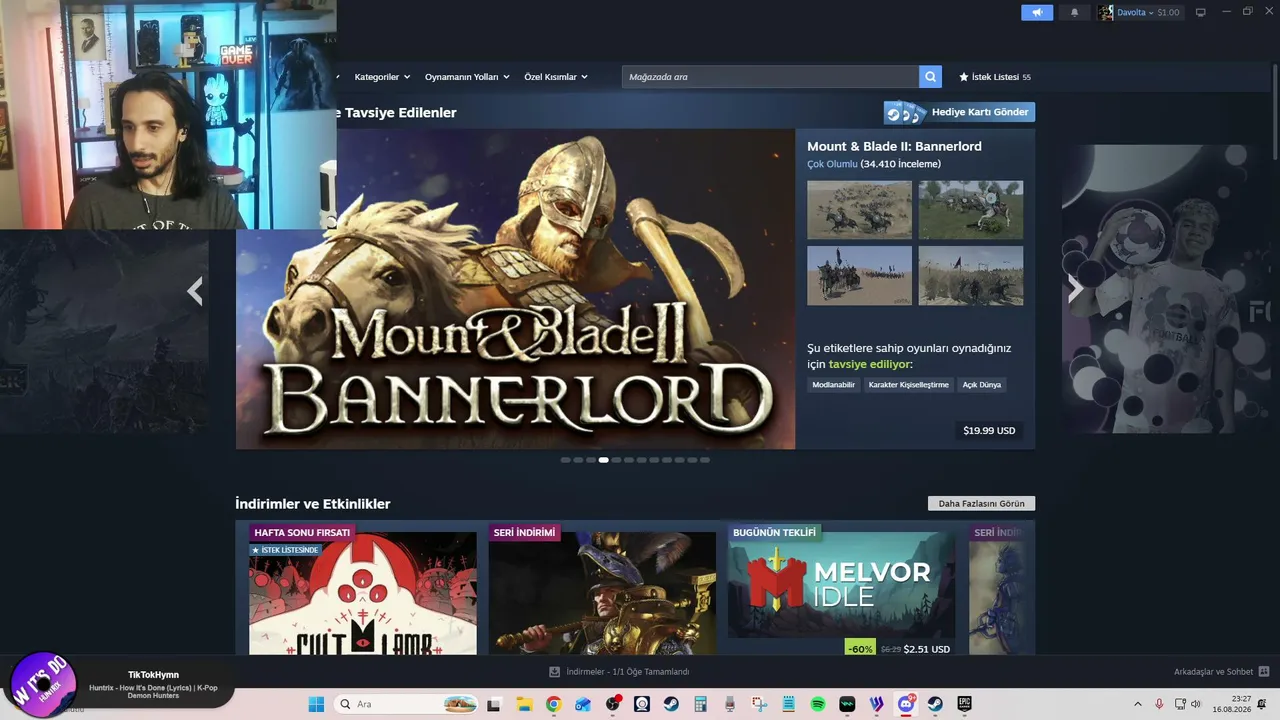Click the Hediye Kartı Gönder button
This screenshot has width=1280, height=720.
(x=959, y=112)
